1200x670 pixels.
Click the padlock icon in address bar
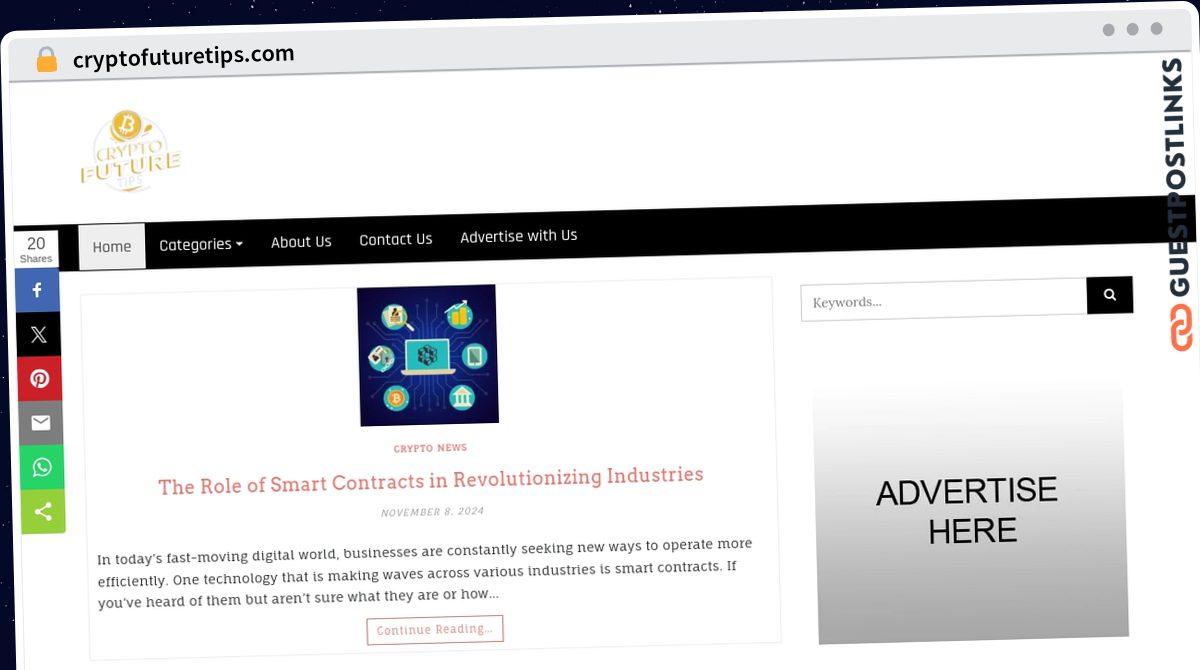(46, 60)
